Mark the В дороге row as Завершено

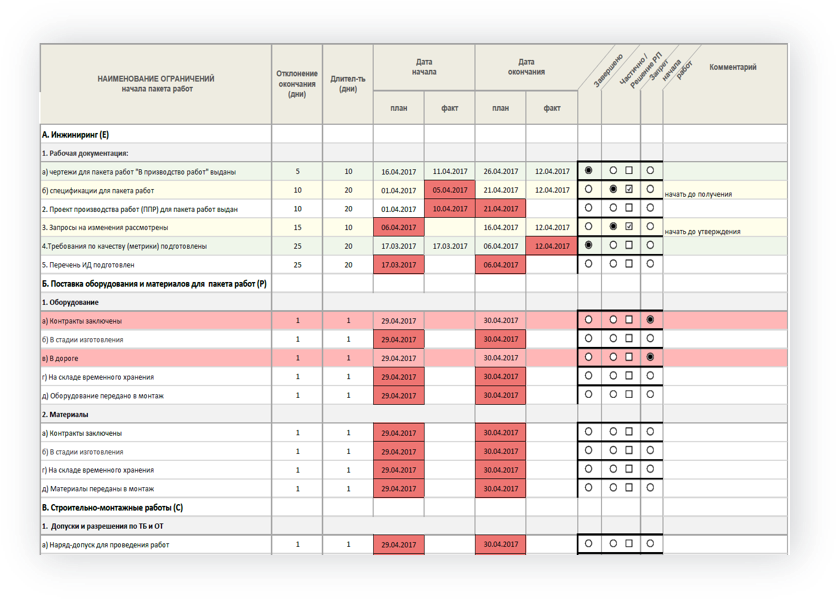(588, 357)
